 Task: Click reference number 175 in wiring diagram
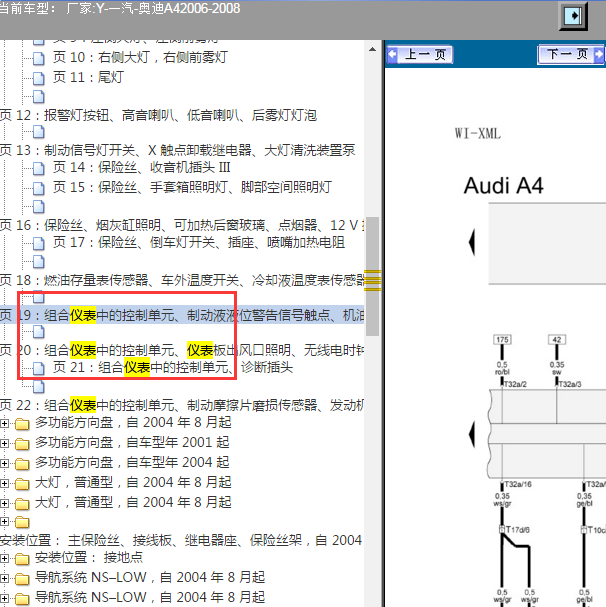click(502, 340)
